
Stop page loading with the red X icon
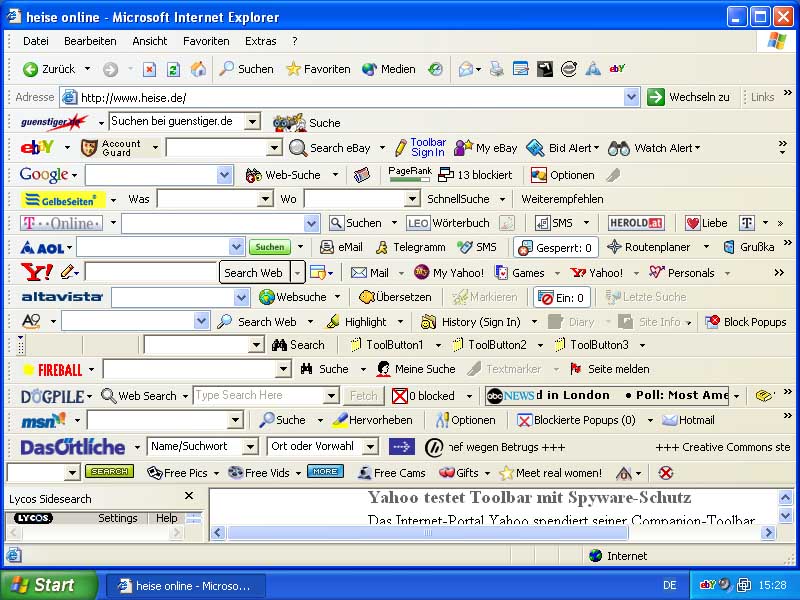pyautogui.click(x=149, y=69)
